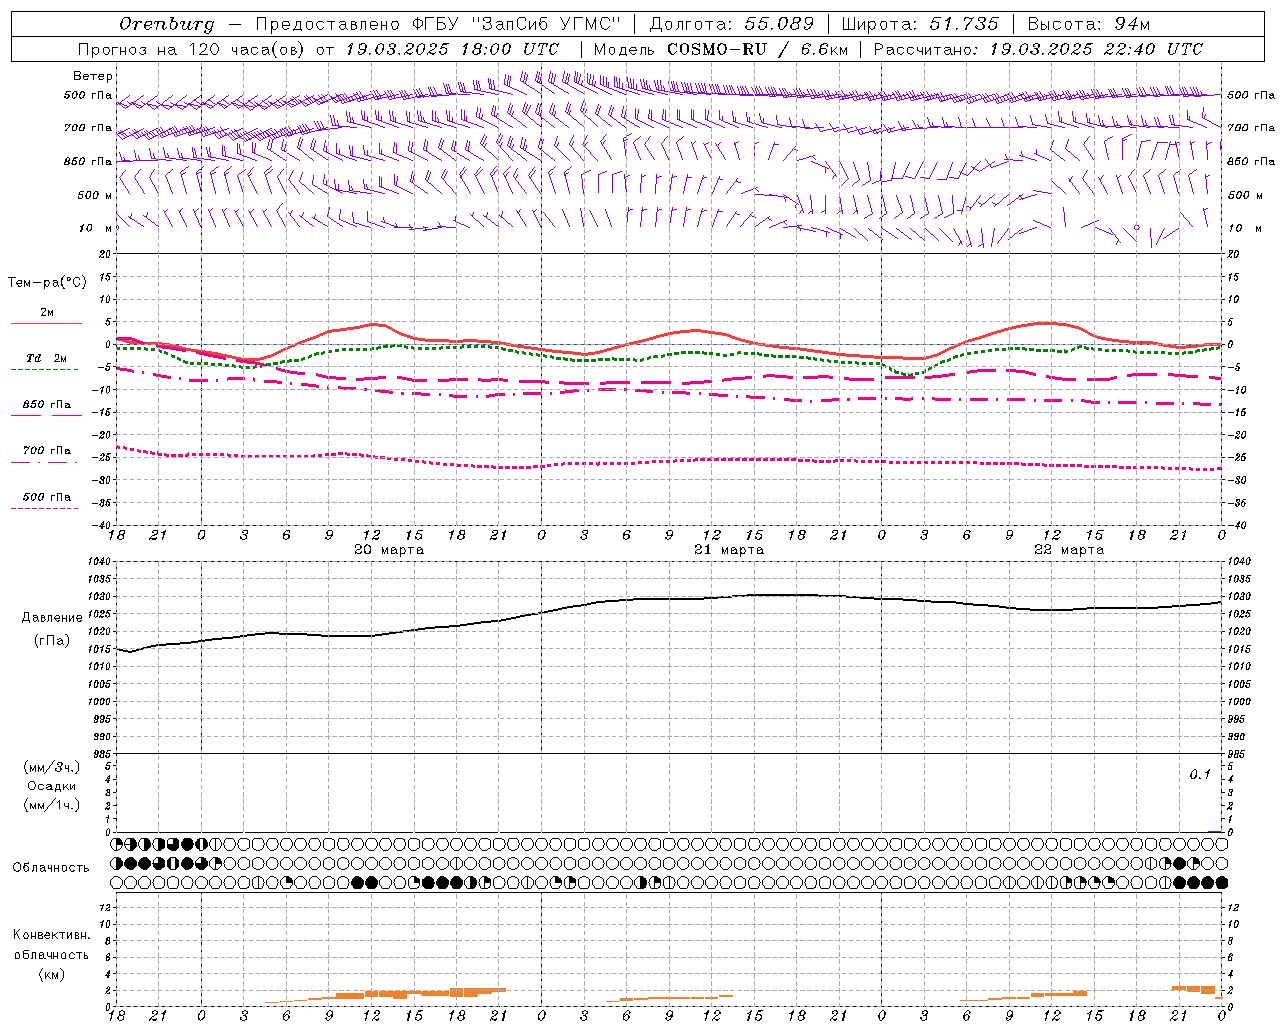Click the 2м temperature legend label
Screen dimensions: 1280x1024
(47, 313)
